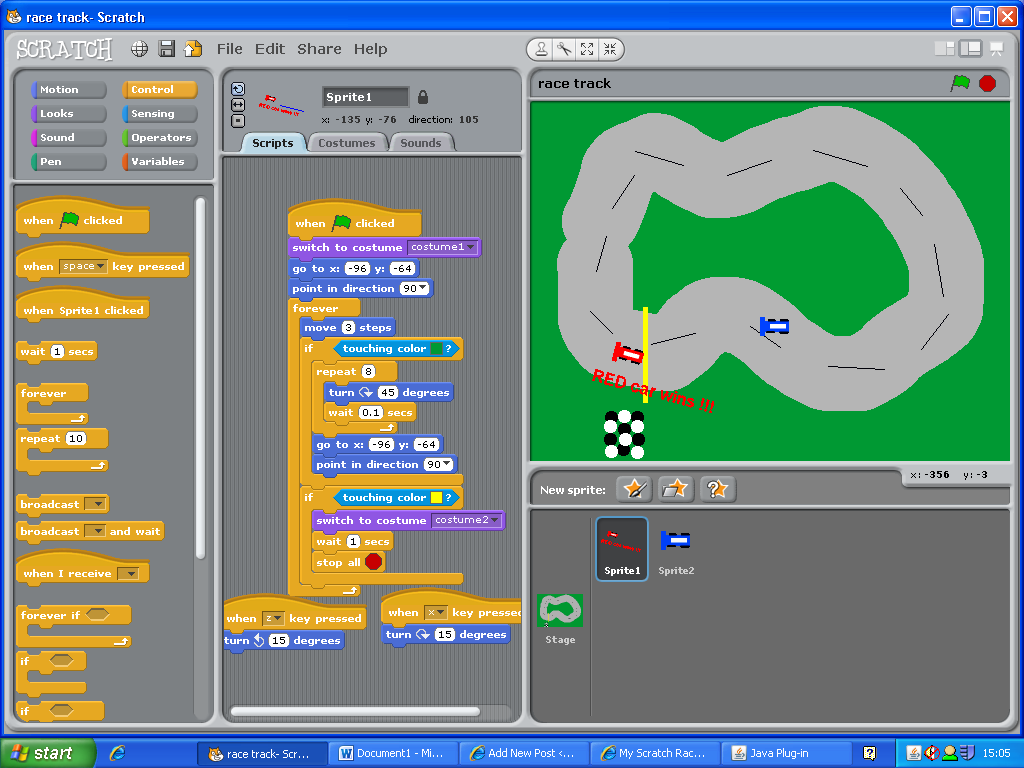Select 'can rotate' rotation style
The height and width of the screenshot is (768, 1024).
(238, 89)
